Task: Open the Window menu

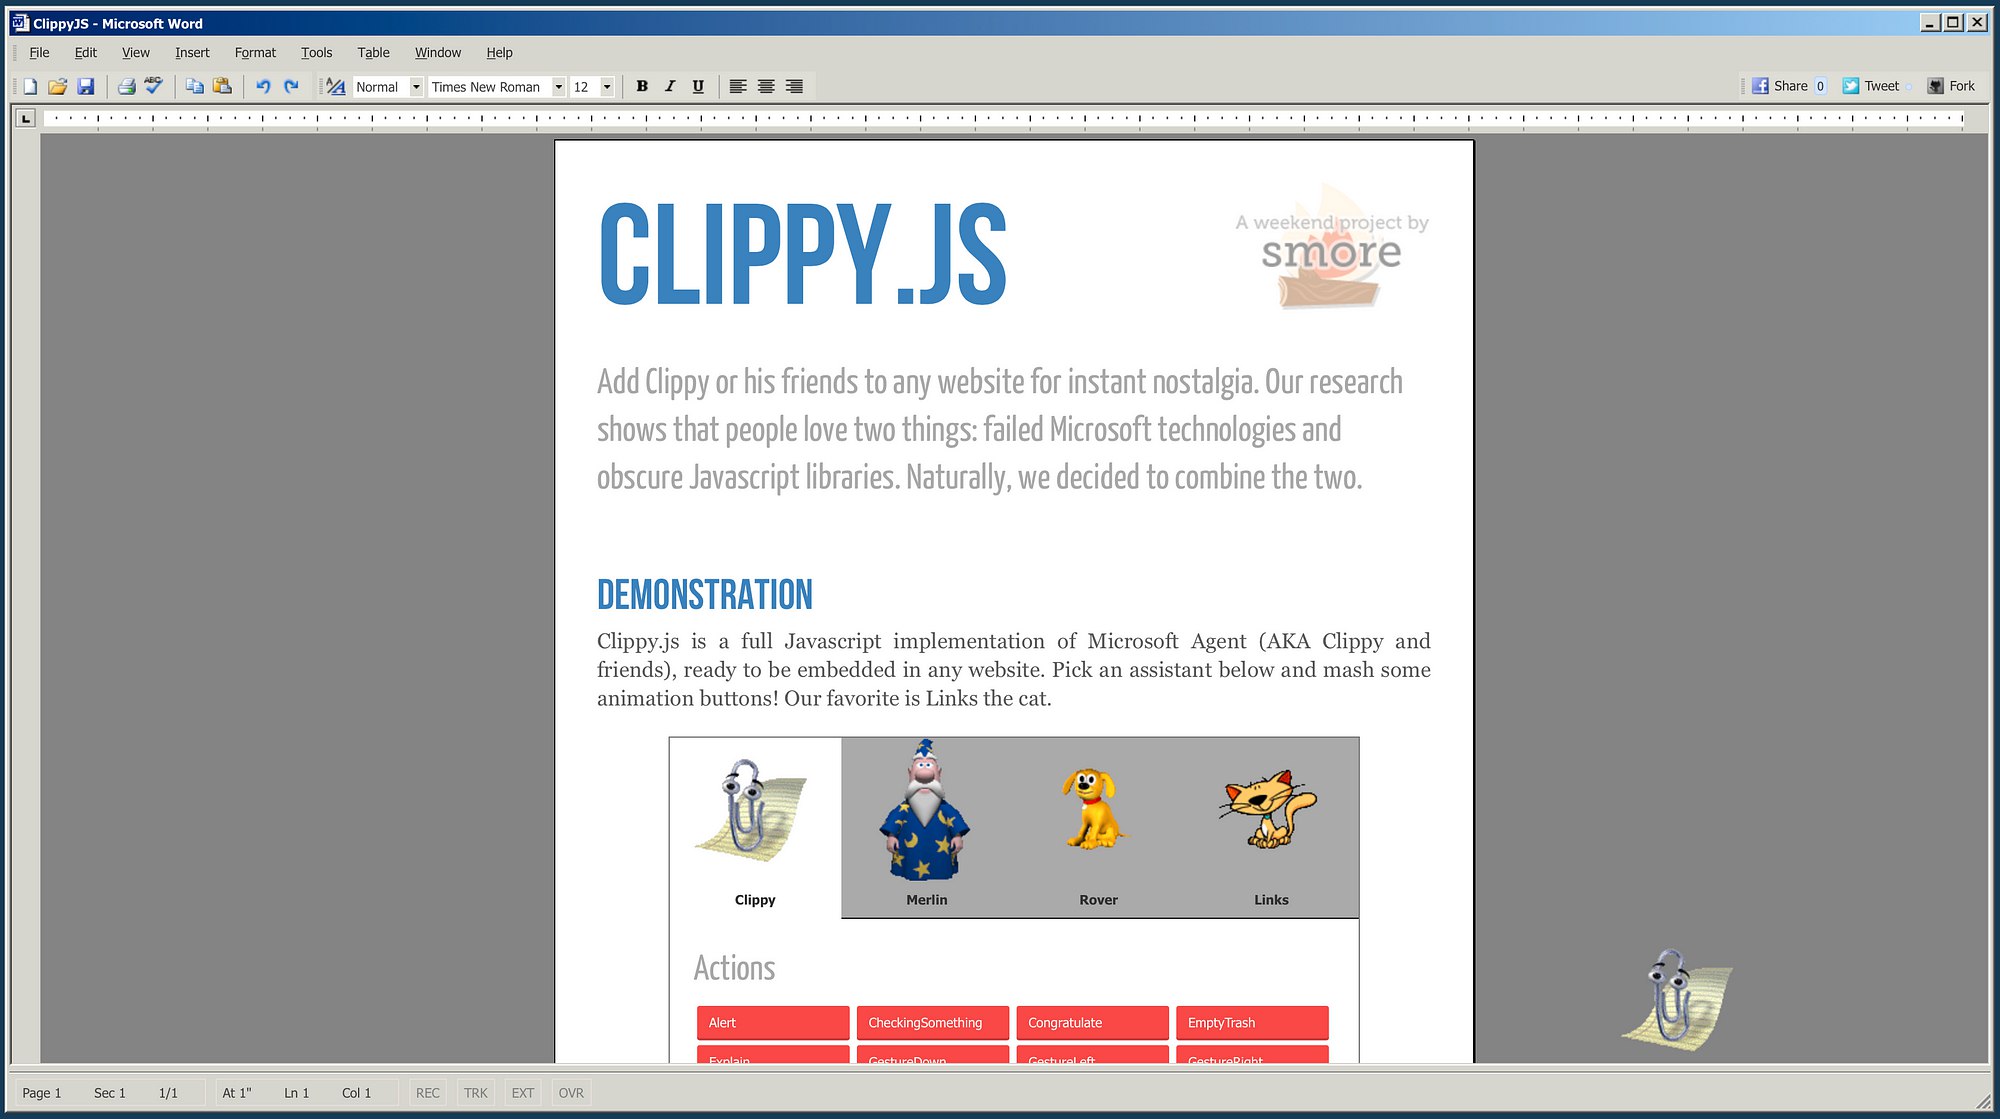Action: point(438,53)
